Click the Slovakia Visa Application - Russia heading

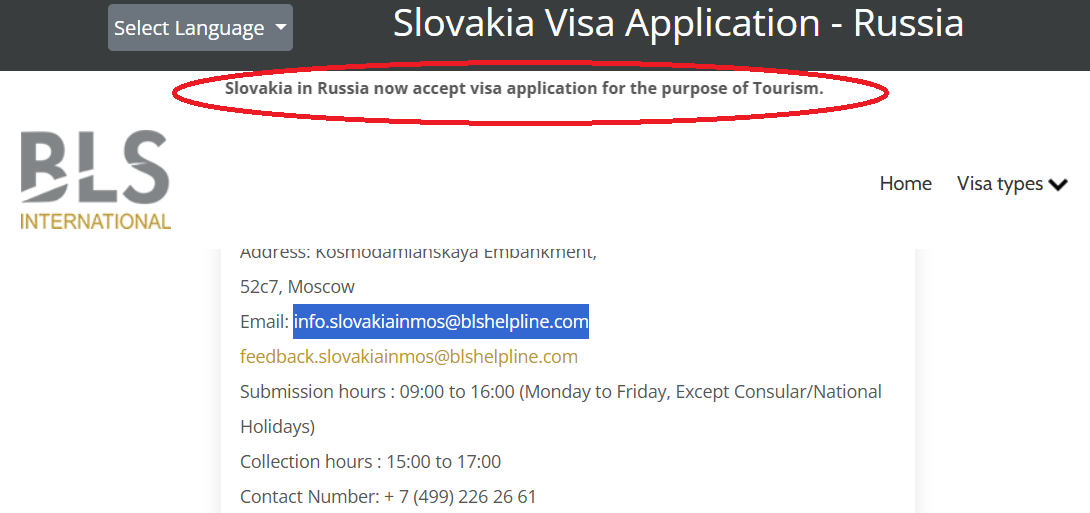point(678,24)
